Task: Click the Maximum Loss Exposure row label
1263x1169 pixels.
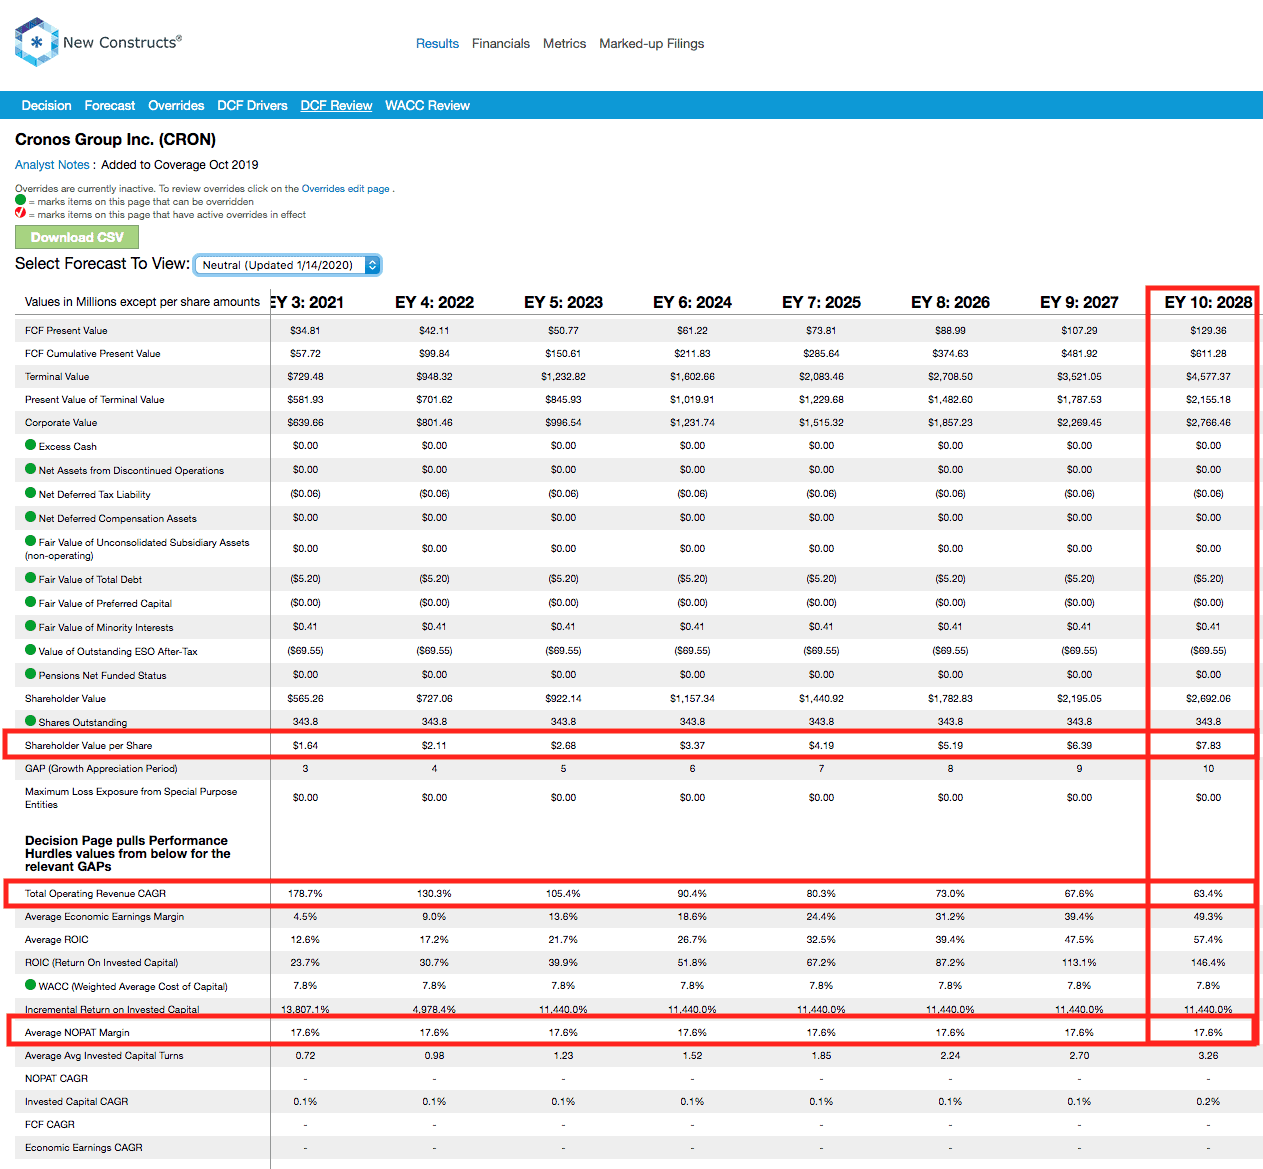Action: coord(131,797)
